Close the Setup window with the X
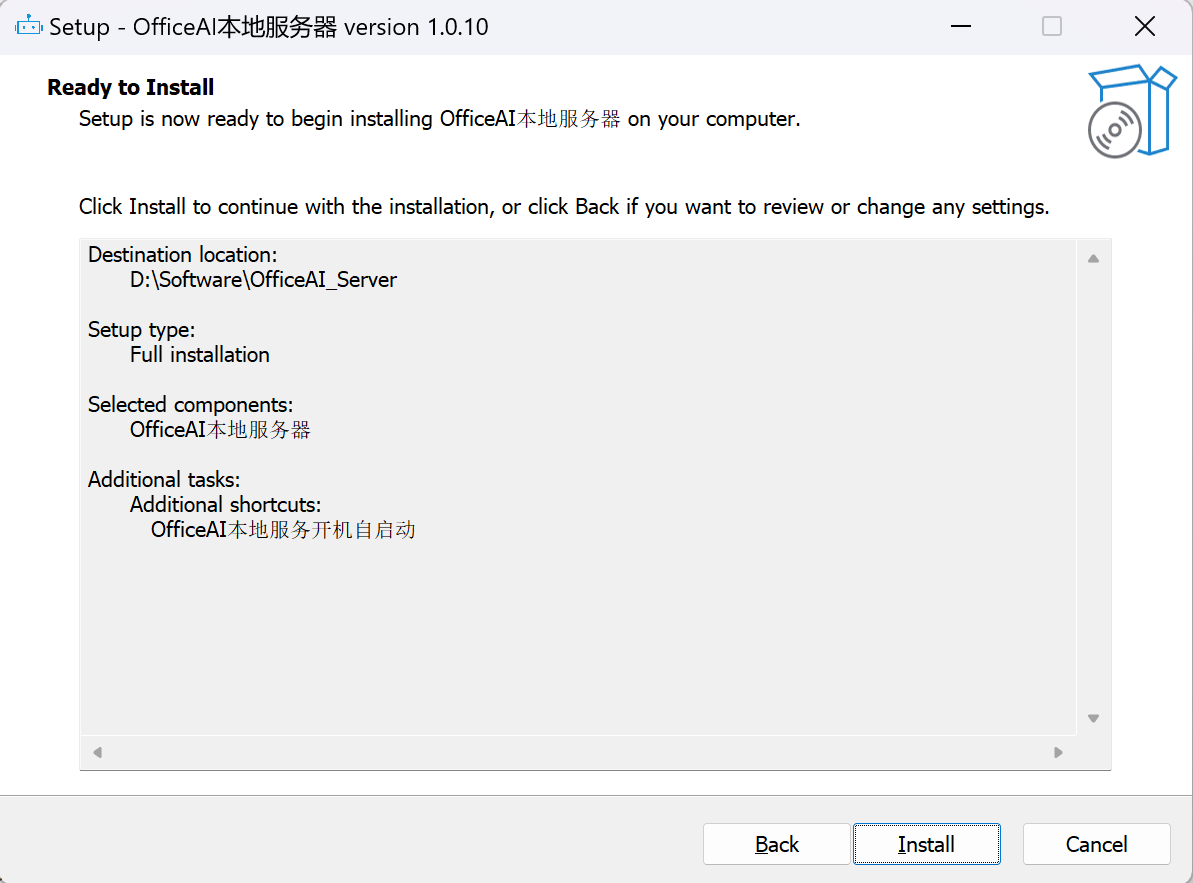This screenshot has height=883, width=1193. [1144, 27]
